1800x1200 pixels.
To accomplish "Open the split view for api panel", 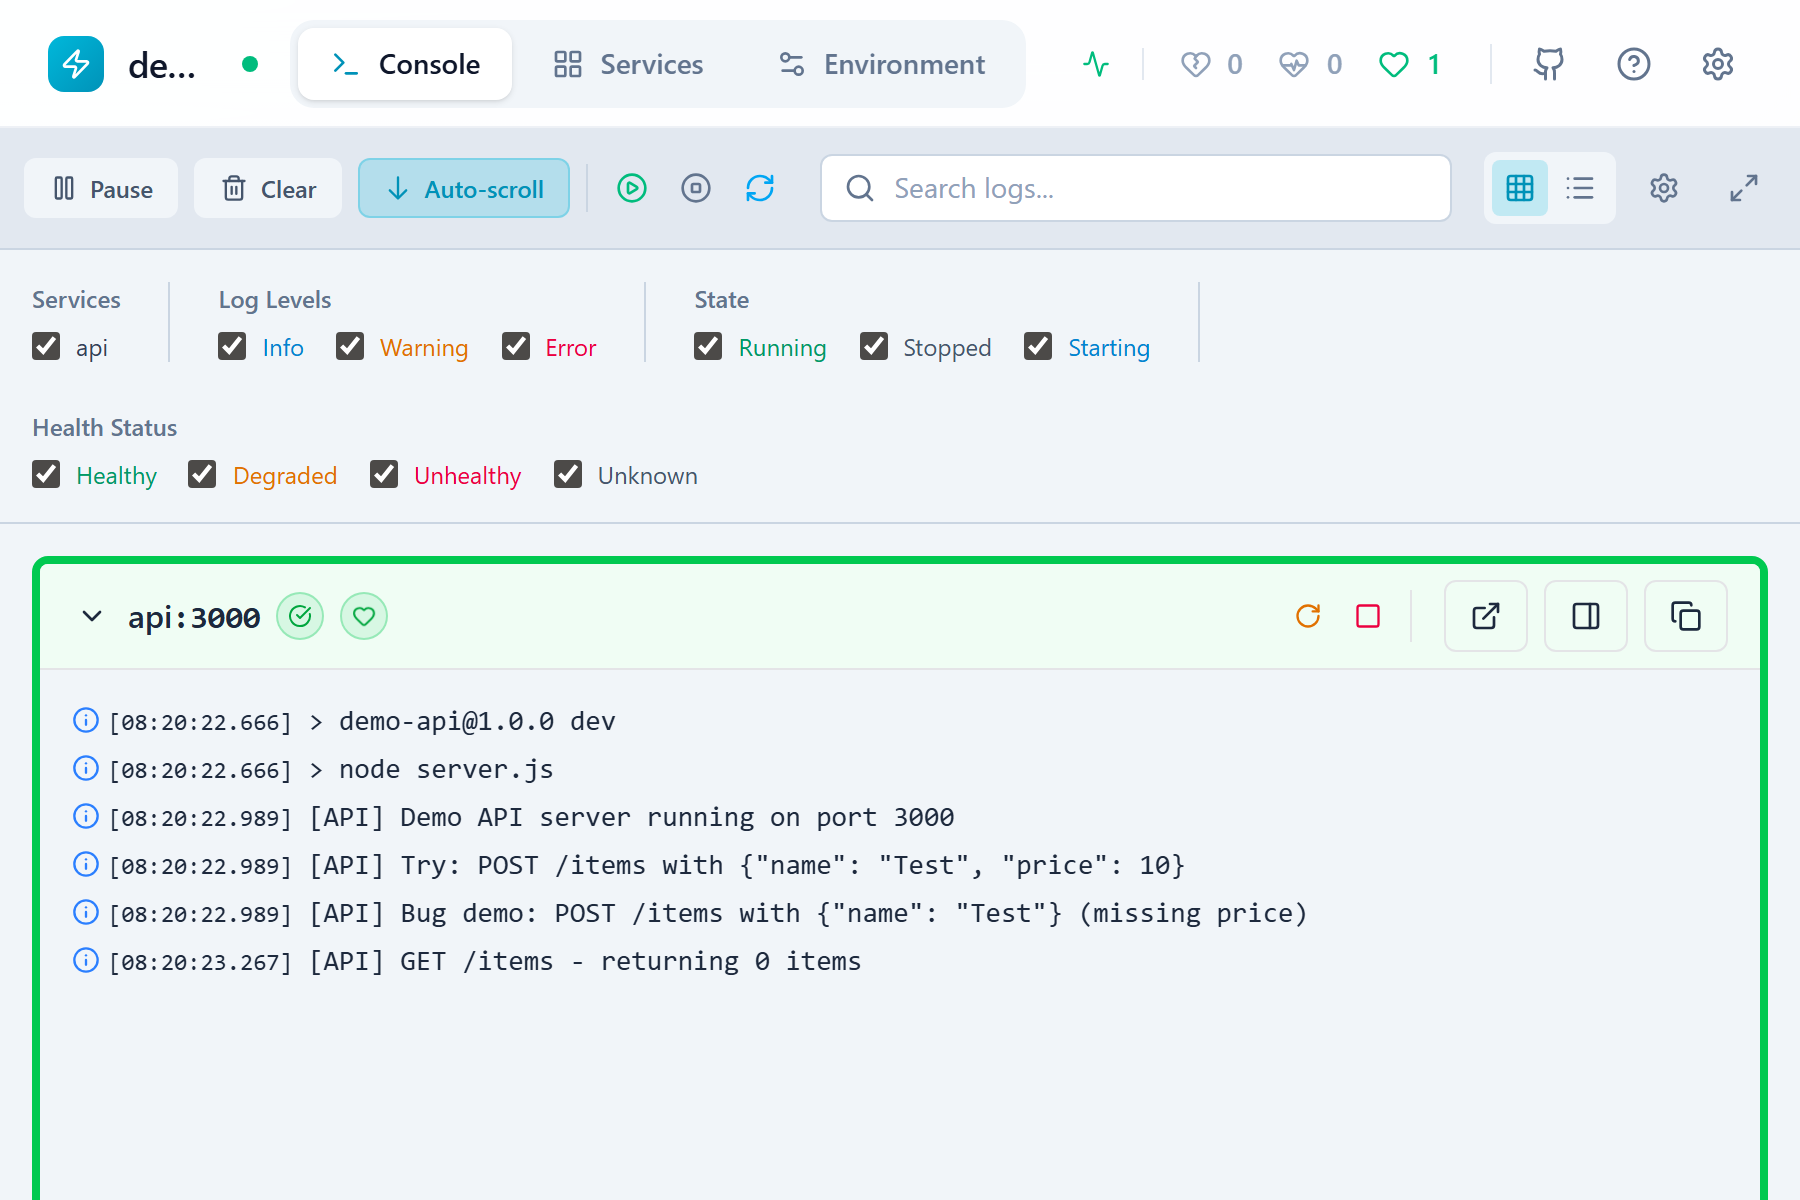I will click(1585, 617).
